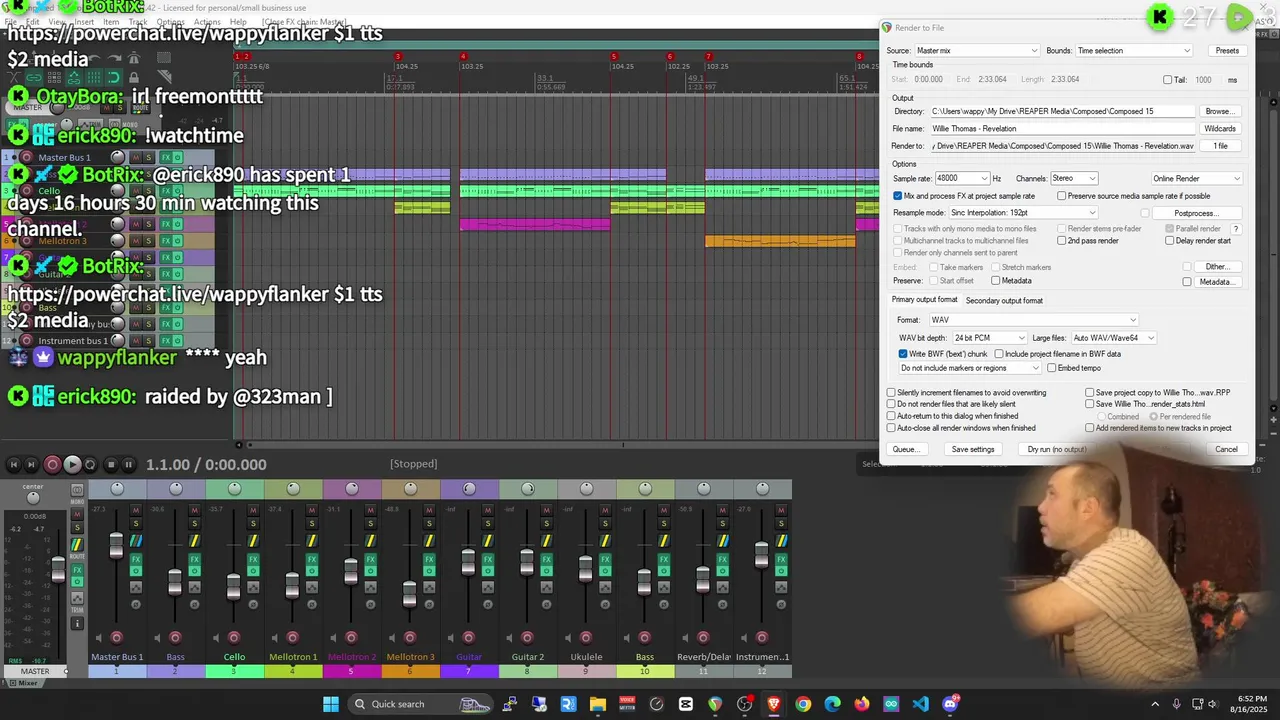Enable 2nd pass render checkbox

click(x=1062, y=241)
